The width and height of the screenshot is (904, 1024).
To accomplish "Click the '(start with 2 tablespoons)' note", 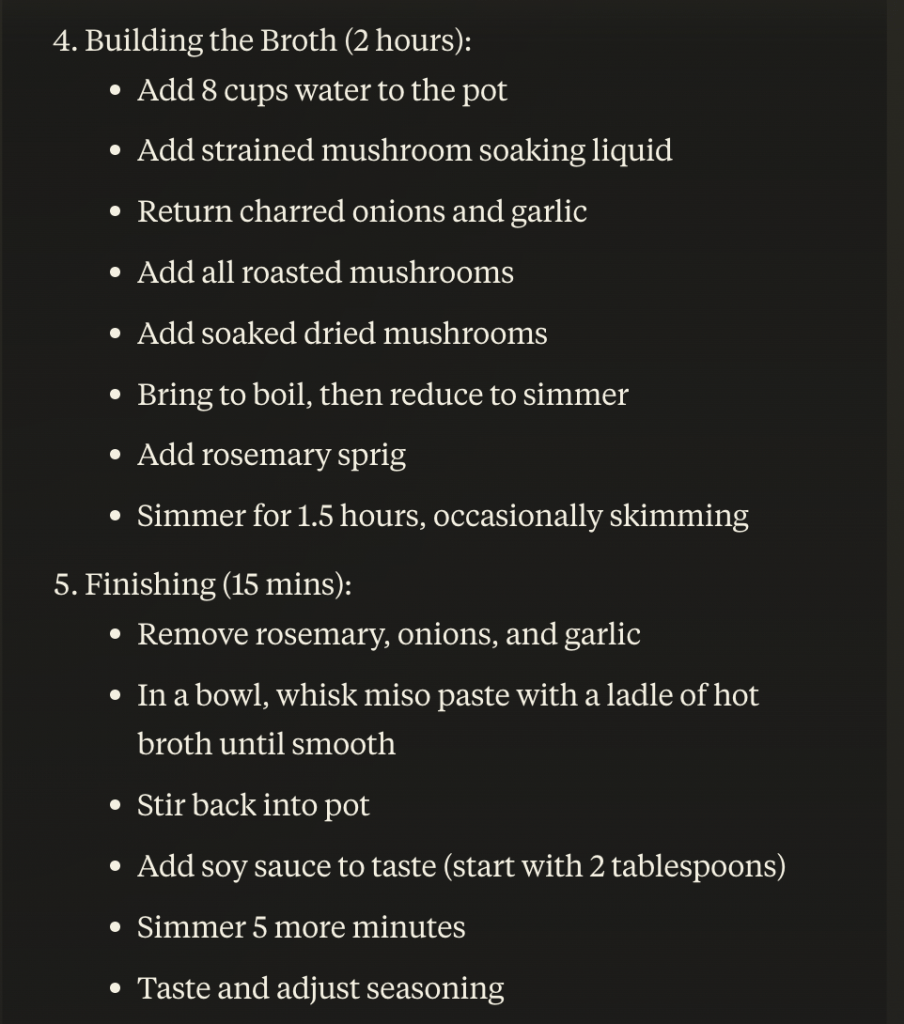I will 614,867.
